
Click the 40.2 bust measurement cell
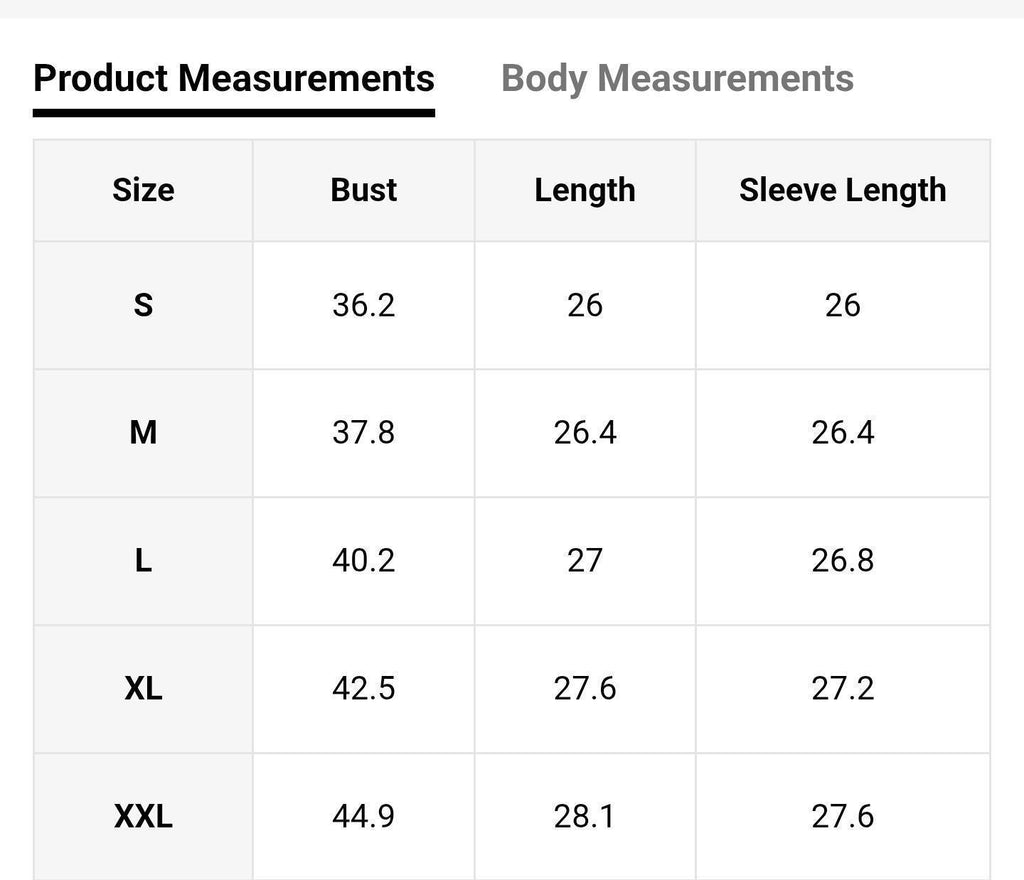point(363,561)
